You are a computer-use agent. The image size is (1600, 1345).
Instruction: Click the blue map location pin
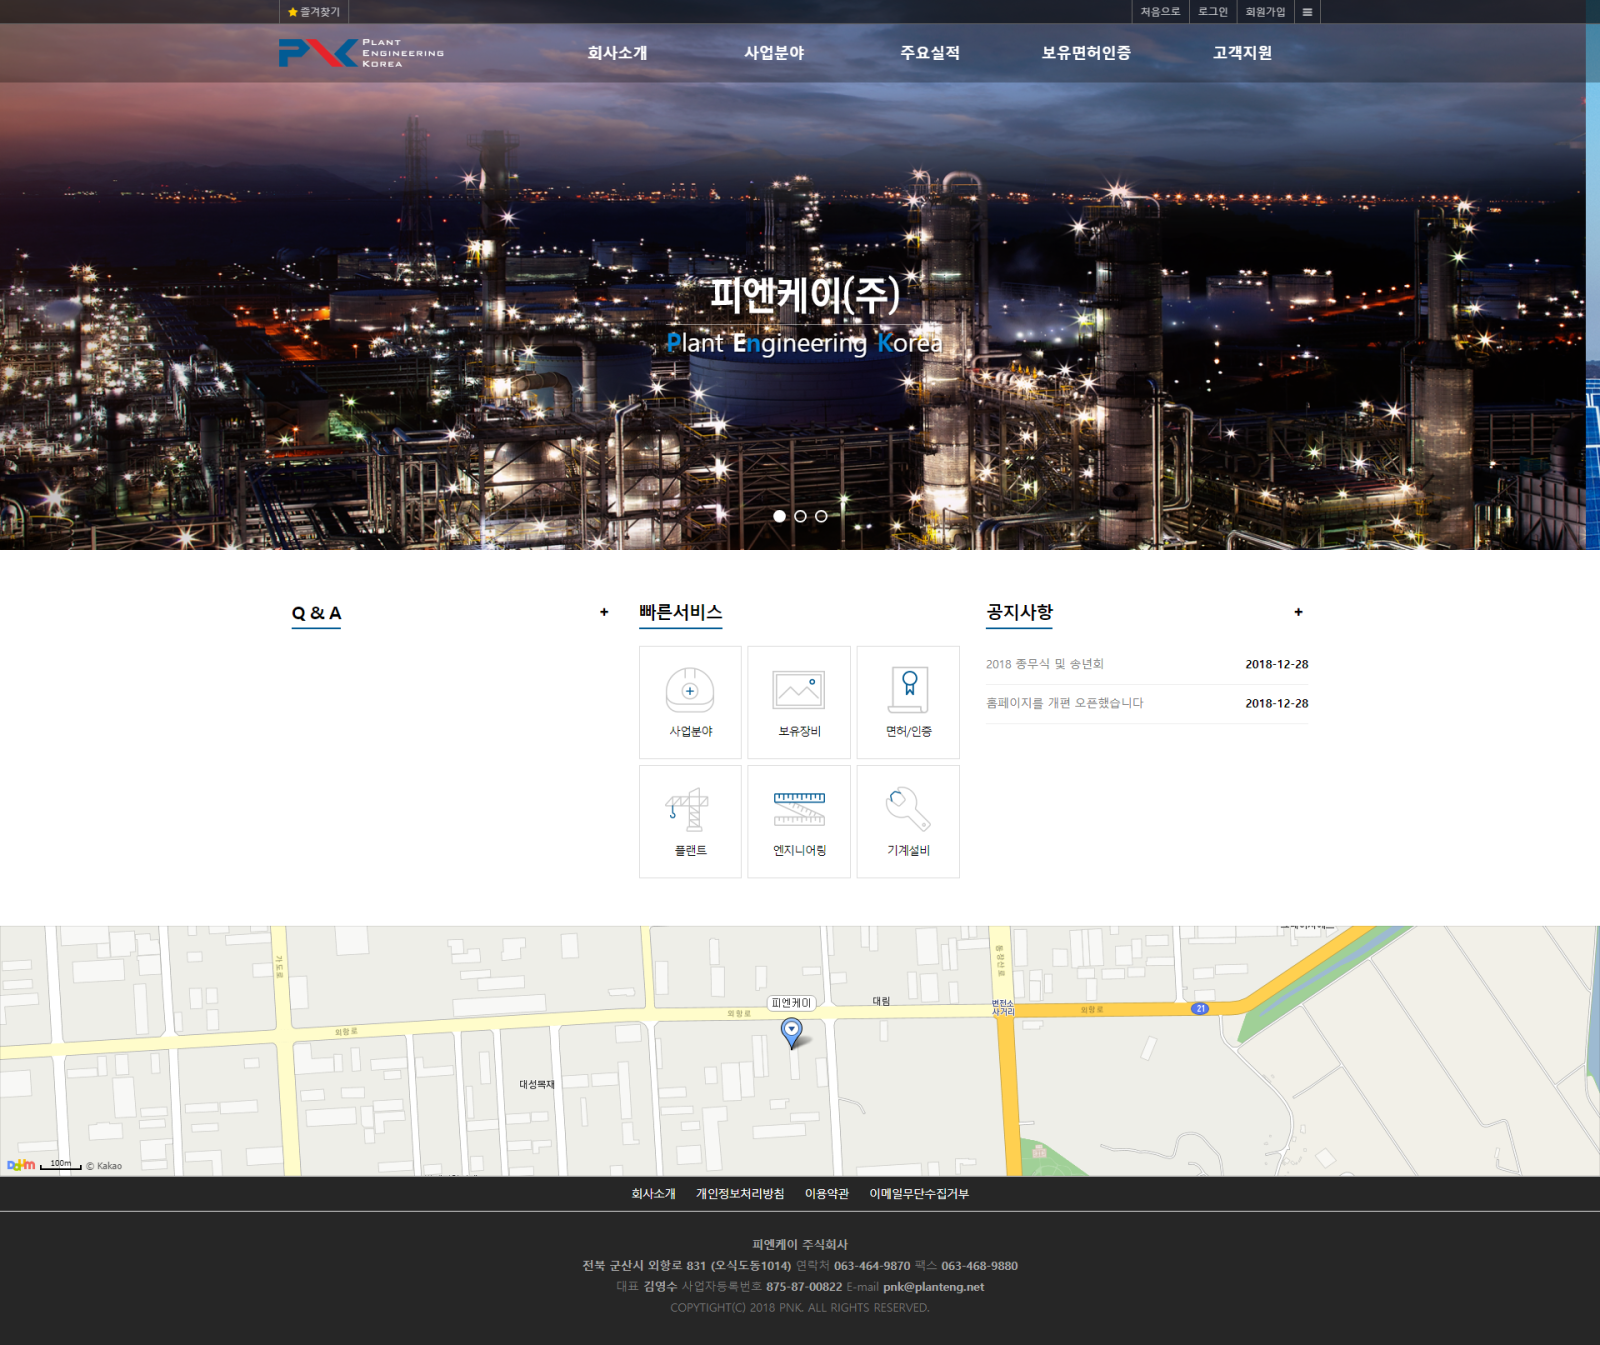(x=791, y=1031)
